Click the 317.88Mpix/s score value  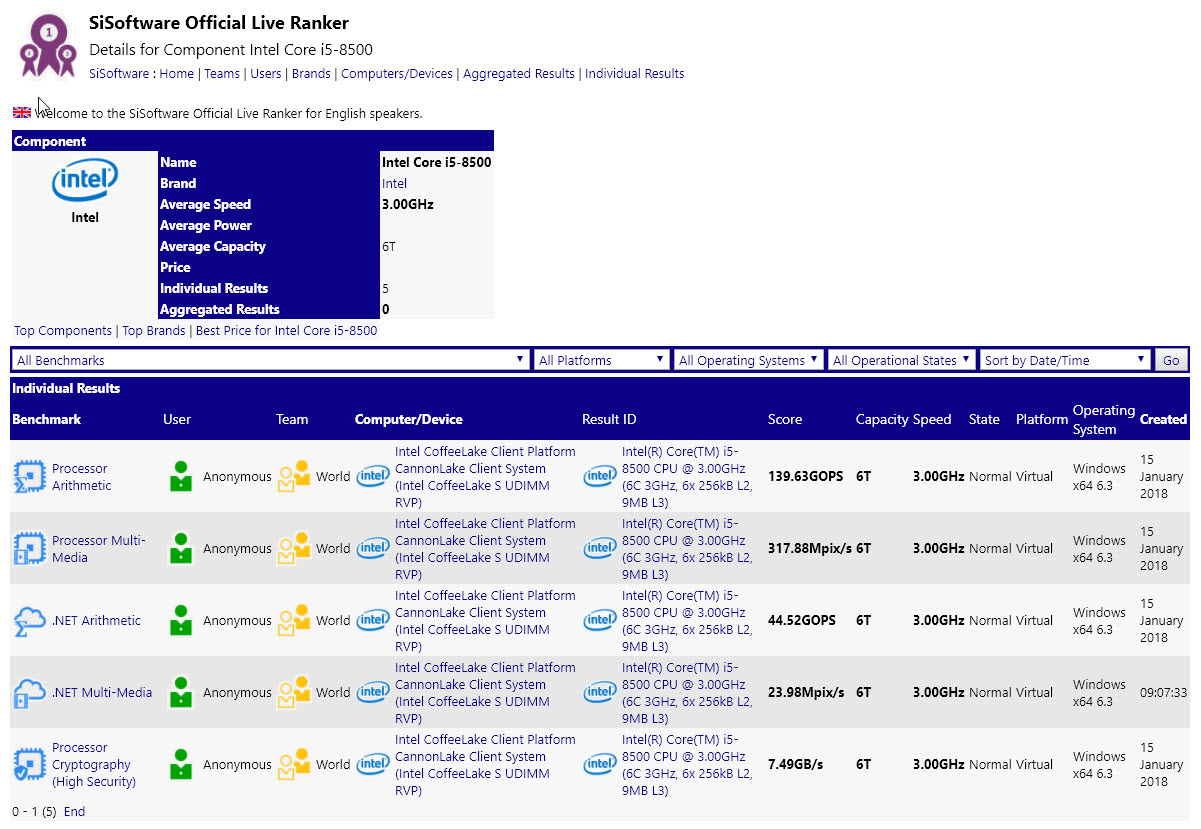(809, 549)
